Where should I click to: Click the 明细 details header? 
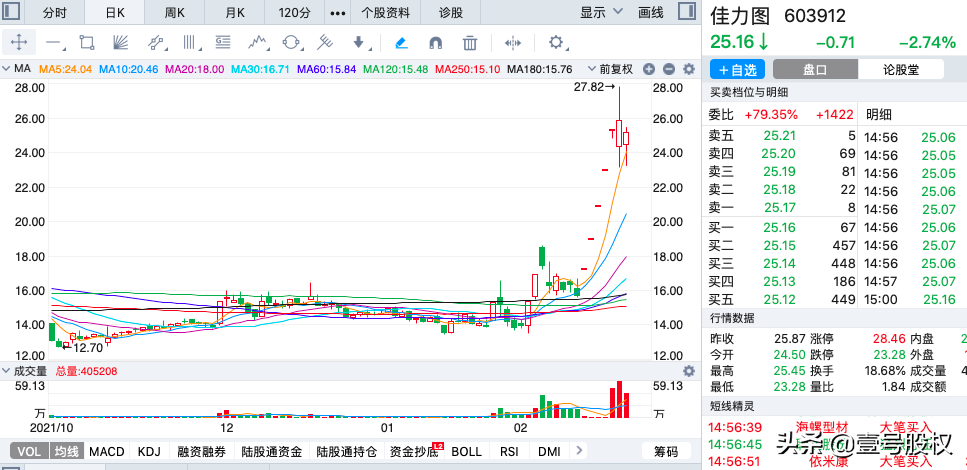(x=878, y=114)
